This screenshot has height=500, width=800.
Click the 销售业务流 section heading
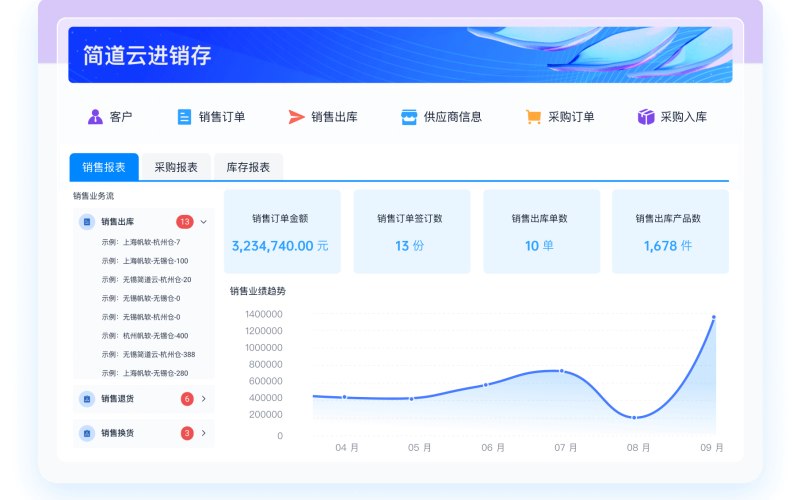[93, 196]
